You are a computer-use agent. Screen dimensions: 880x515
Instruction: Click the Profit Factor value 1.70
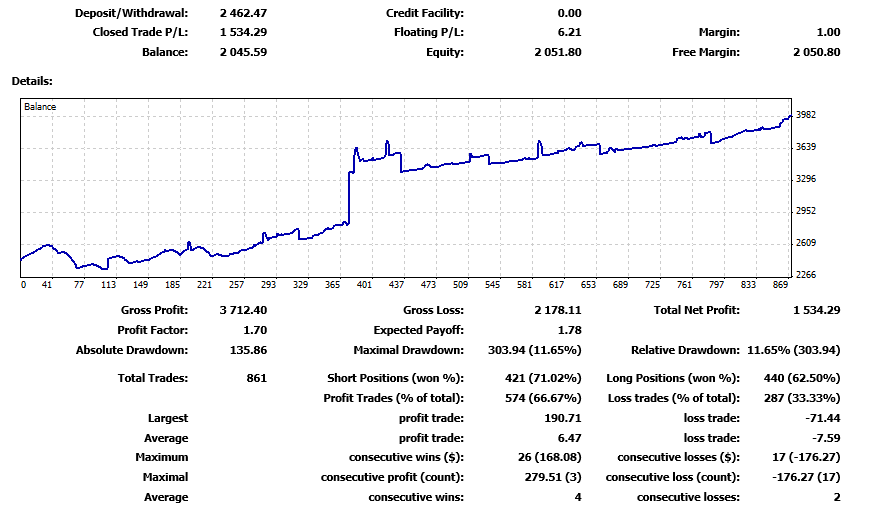tap(255, 330)
